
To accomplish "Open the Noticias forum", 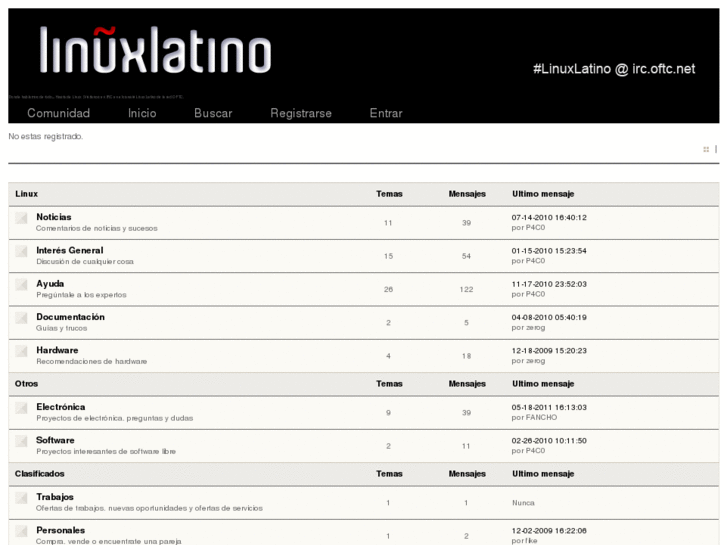I will coord(54,217).
